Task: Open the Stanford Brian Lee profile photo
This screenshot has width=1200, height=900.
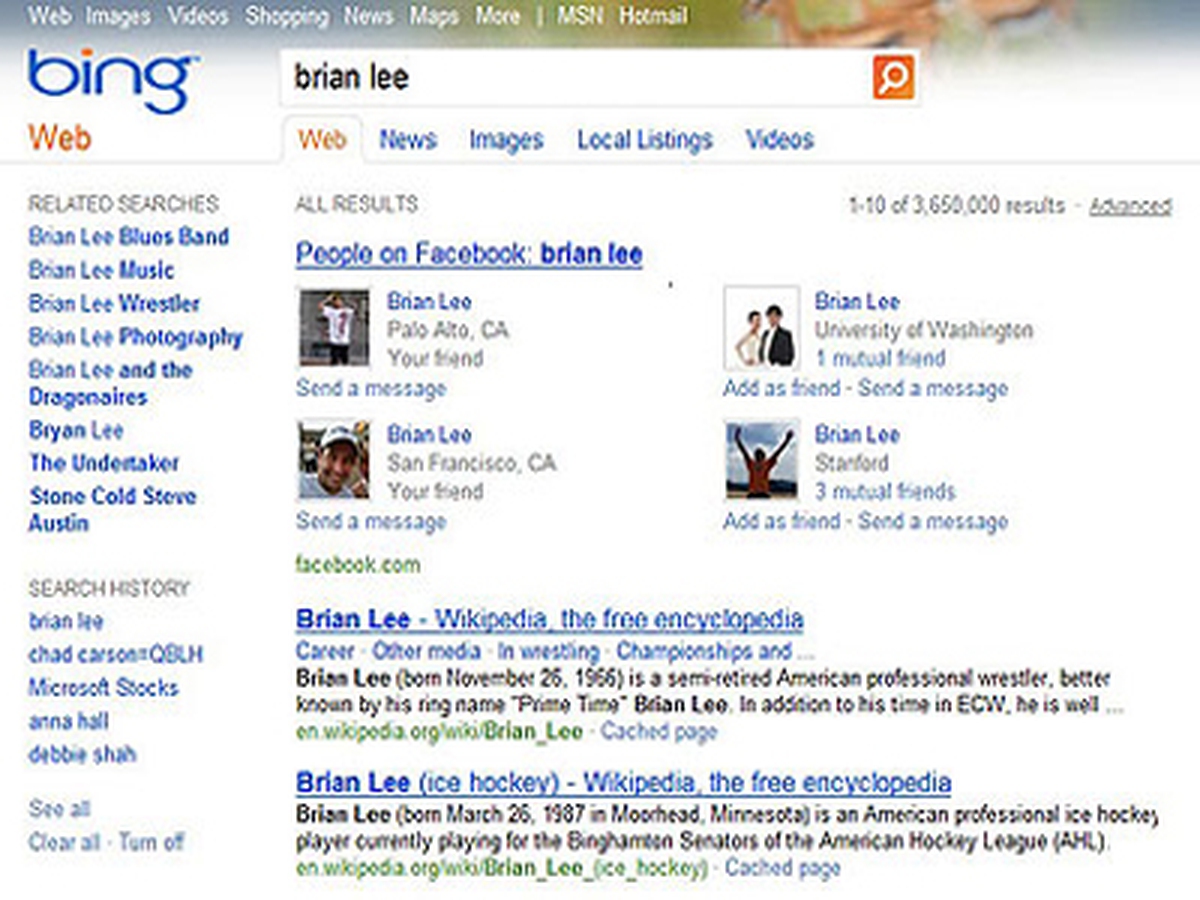Action: click(x=761, y=460)
